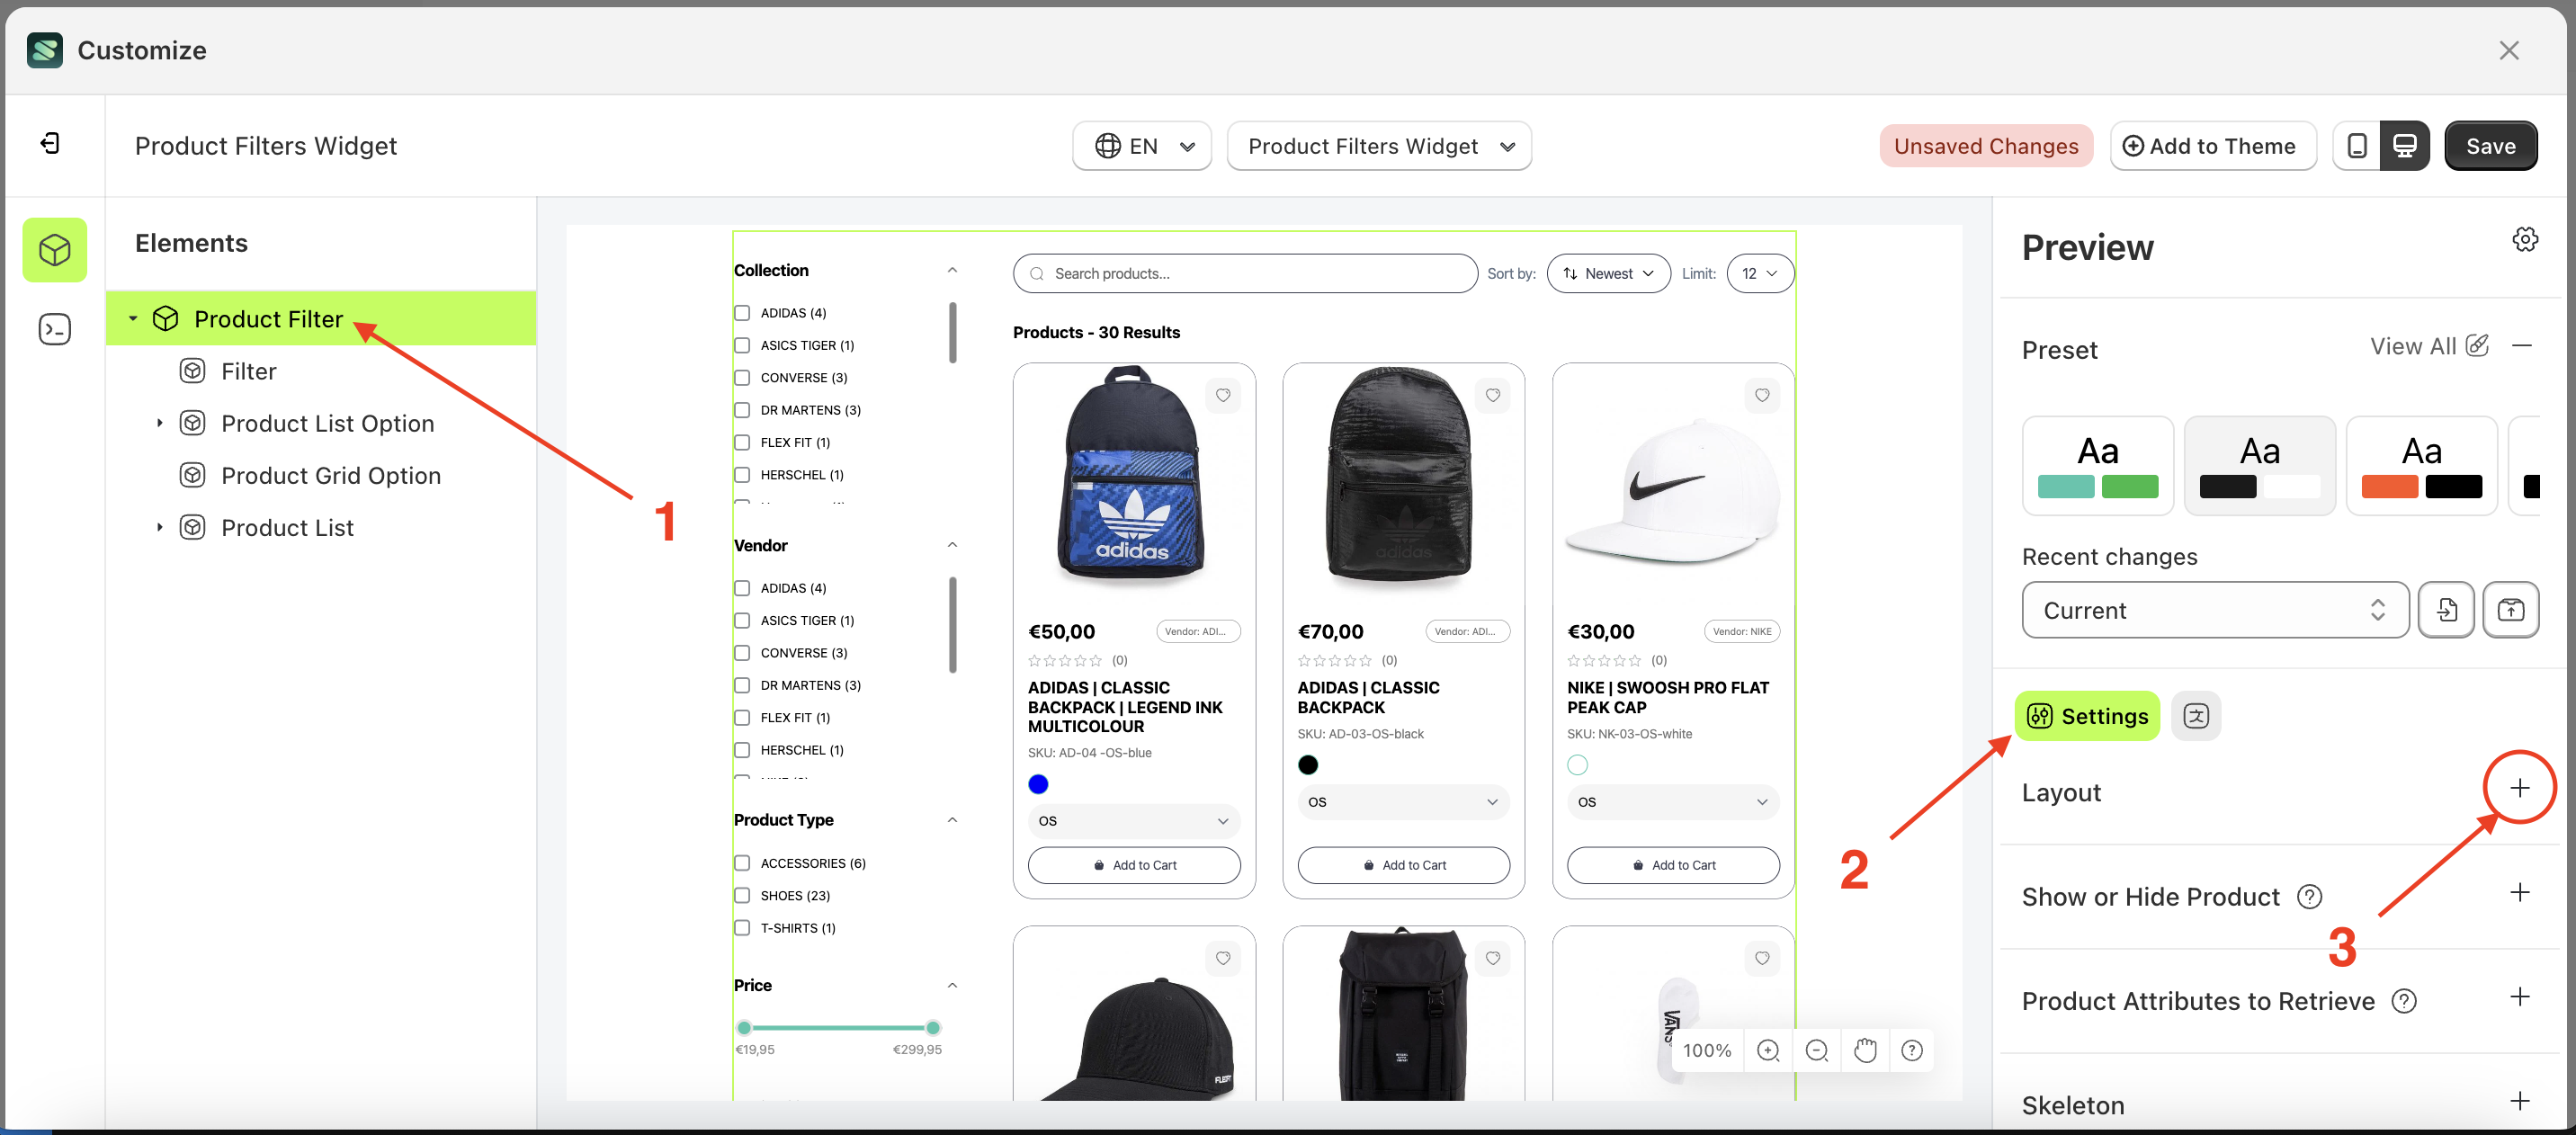
Task: Switch to mobile device preview icon
Action: click(2356, 146)
